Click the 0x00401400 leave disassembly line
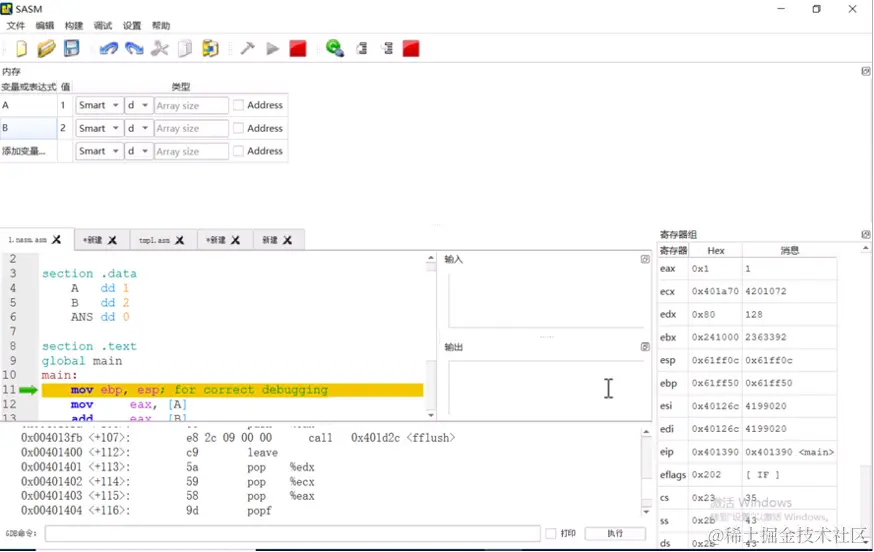Image resolution: width=874 pixels, height=552 pixels. point(149,452)
